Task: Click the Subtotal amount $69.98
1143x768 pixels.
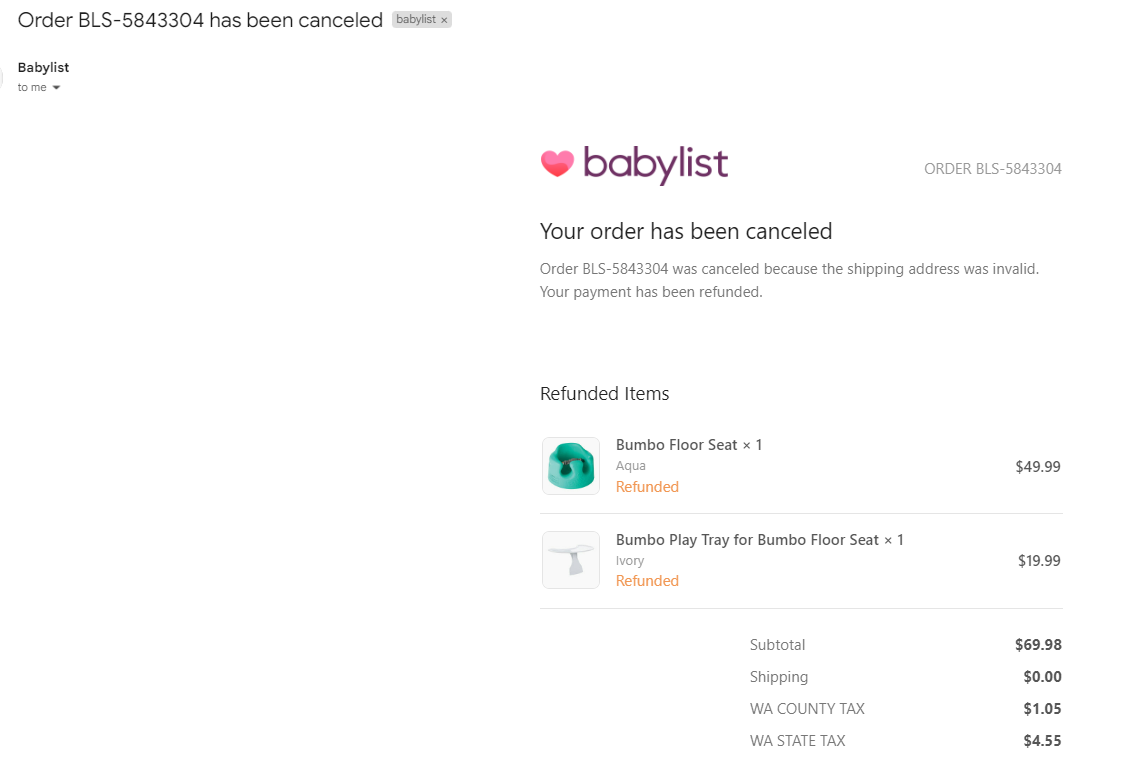Action: (1038, 645)
